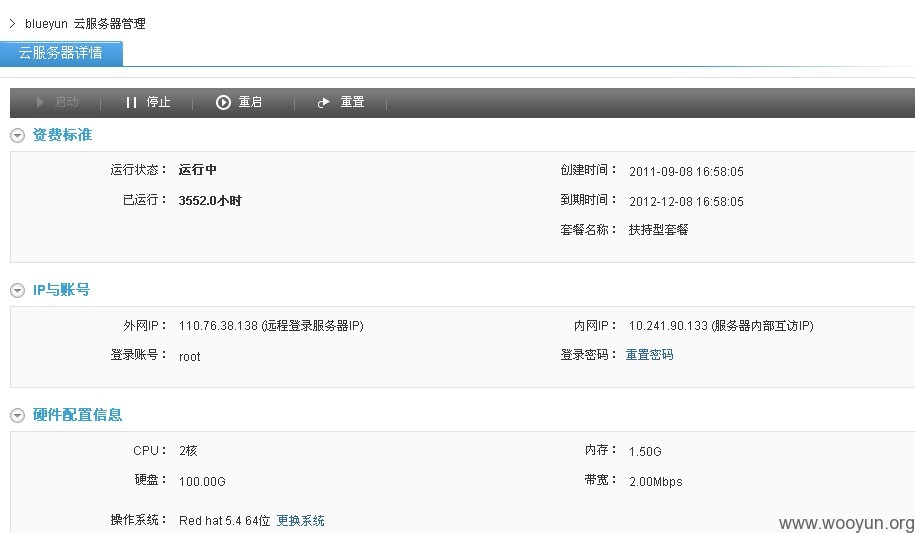The width and height of the screenshot is (915, 533).
Task: Click the running status value 运行中
Action: tap(198, 170)
